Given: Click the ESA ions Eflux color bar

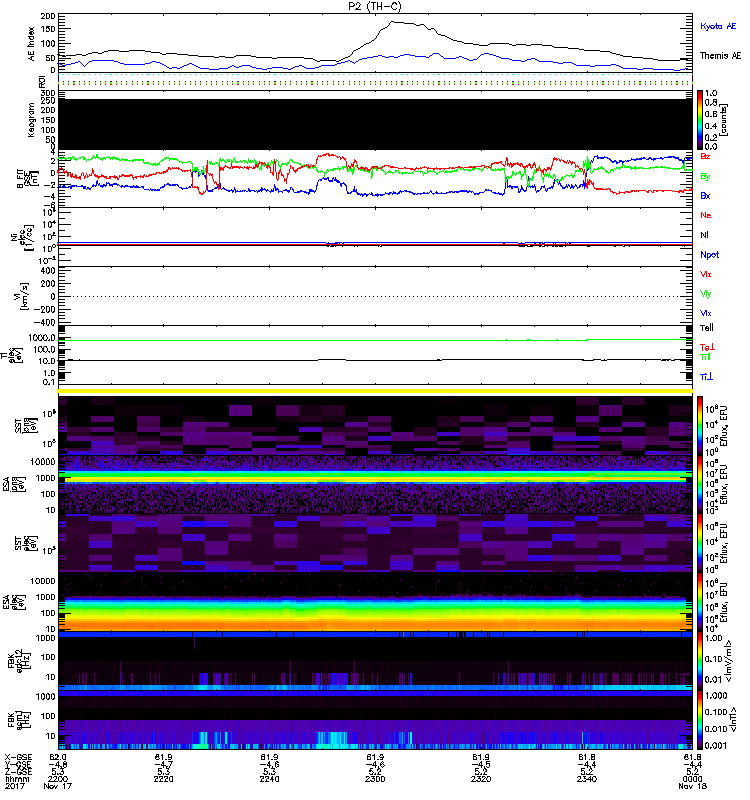Looking at the screenshot, I should coord(700,484).
